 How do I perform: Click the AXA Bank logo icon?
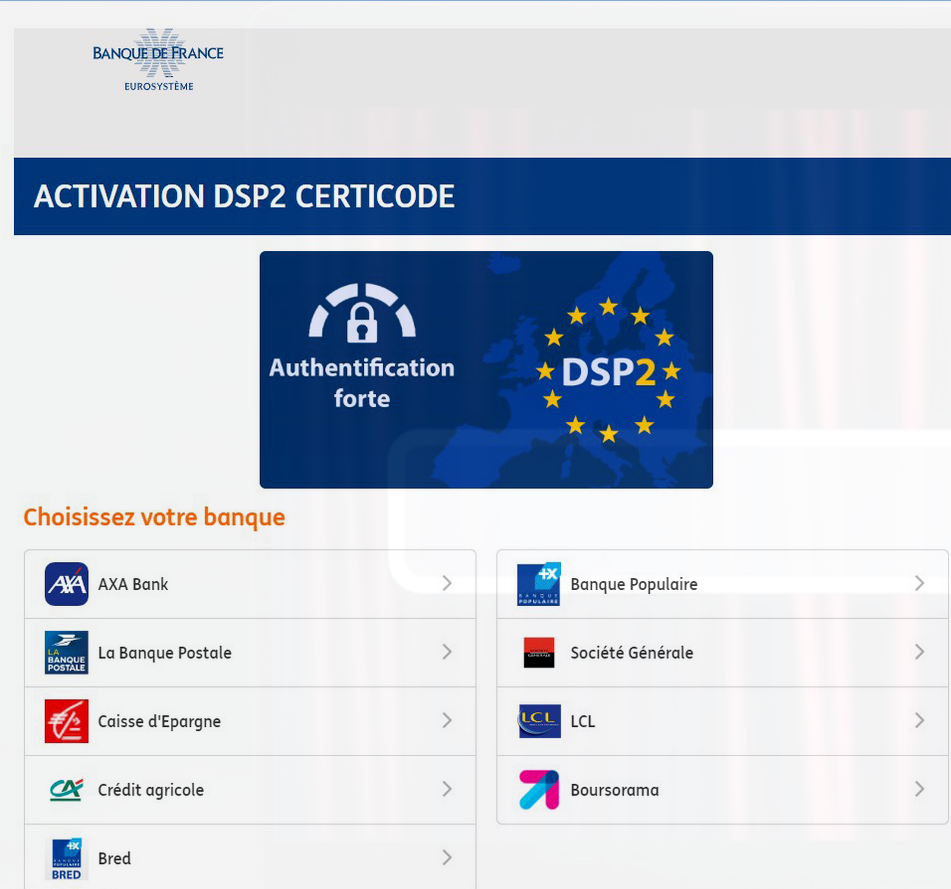tap(67, 584)
